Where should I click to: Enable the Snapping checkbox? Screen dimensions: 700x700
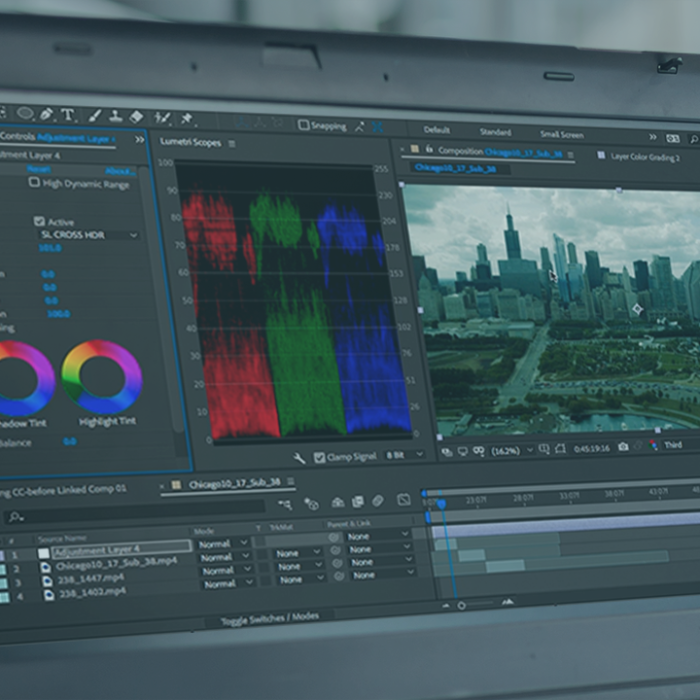[304, 125]
